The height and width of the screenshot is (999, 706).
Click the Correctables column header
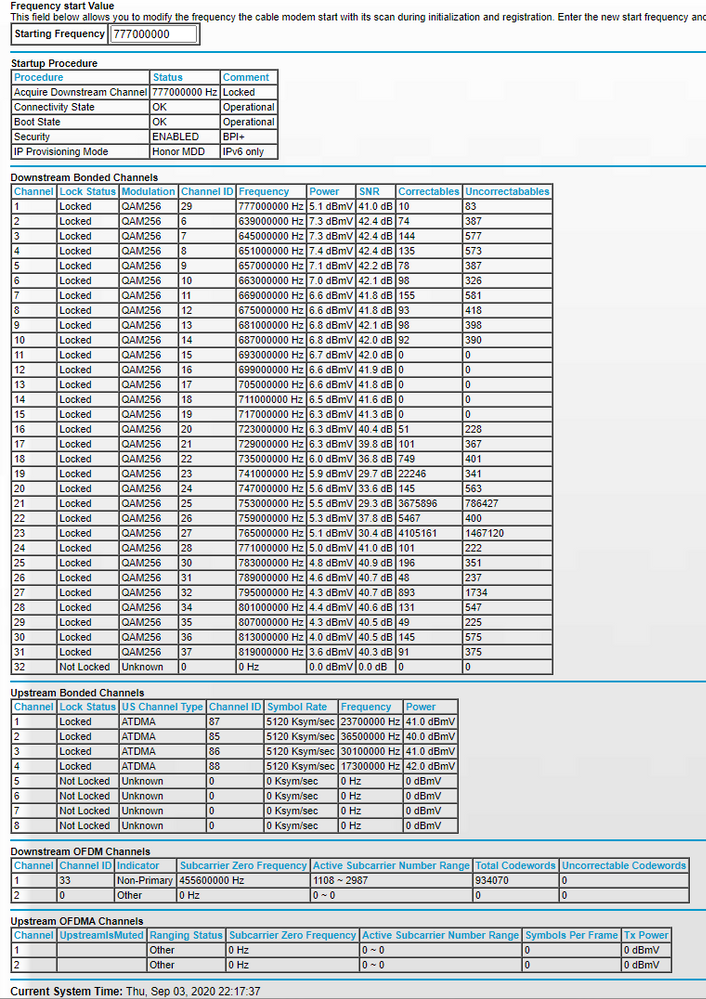(x=428, y=191)
